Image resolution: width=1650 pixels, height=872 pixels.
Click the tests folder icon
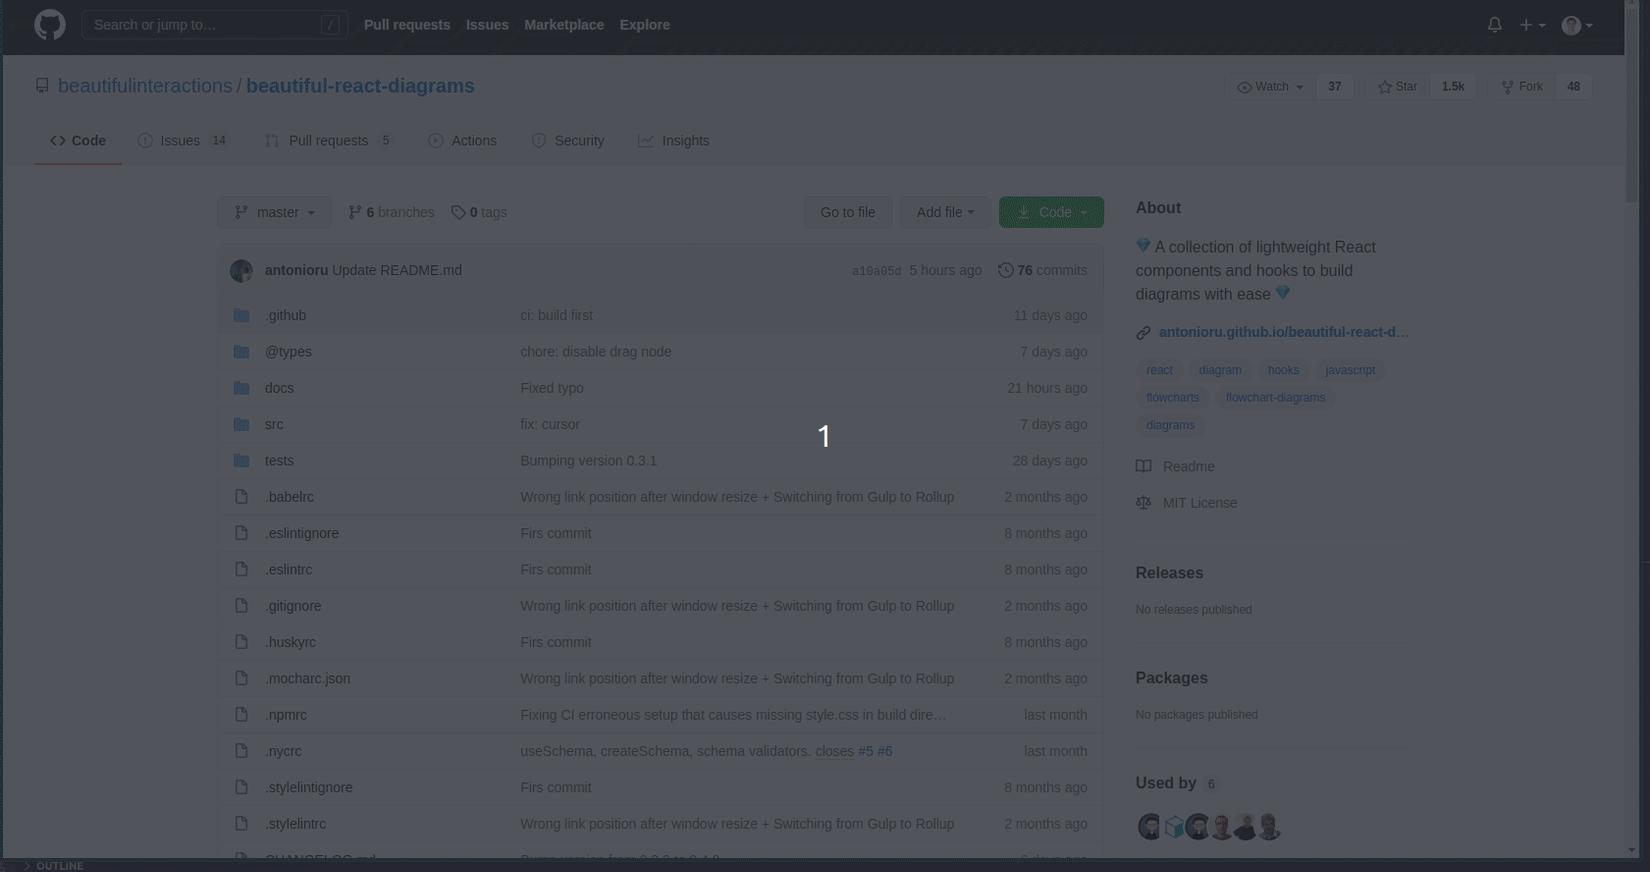(x=241, y=461)
